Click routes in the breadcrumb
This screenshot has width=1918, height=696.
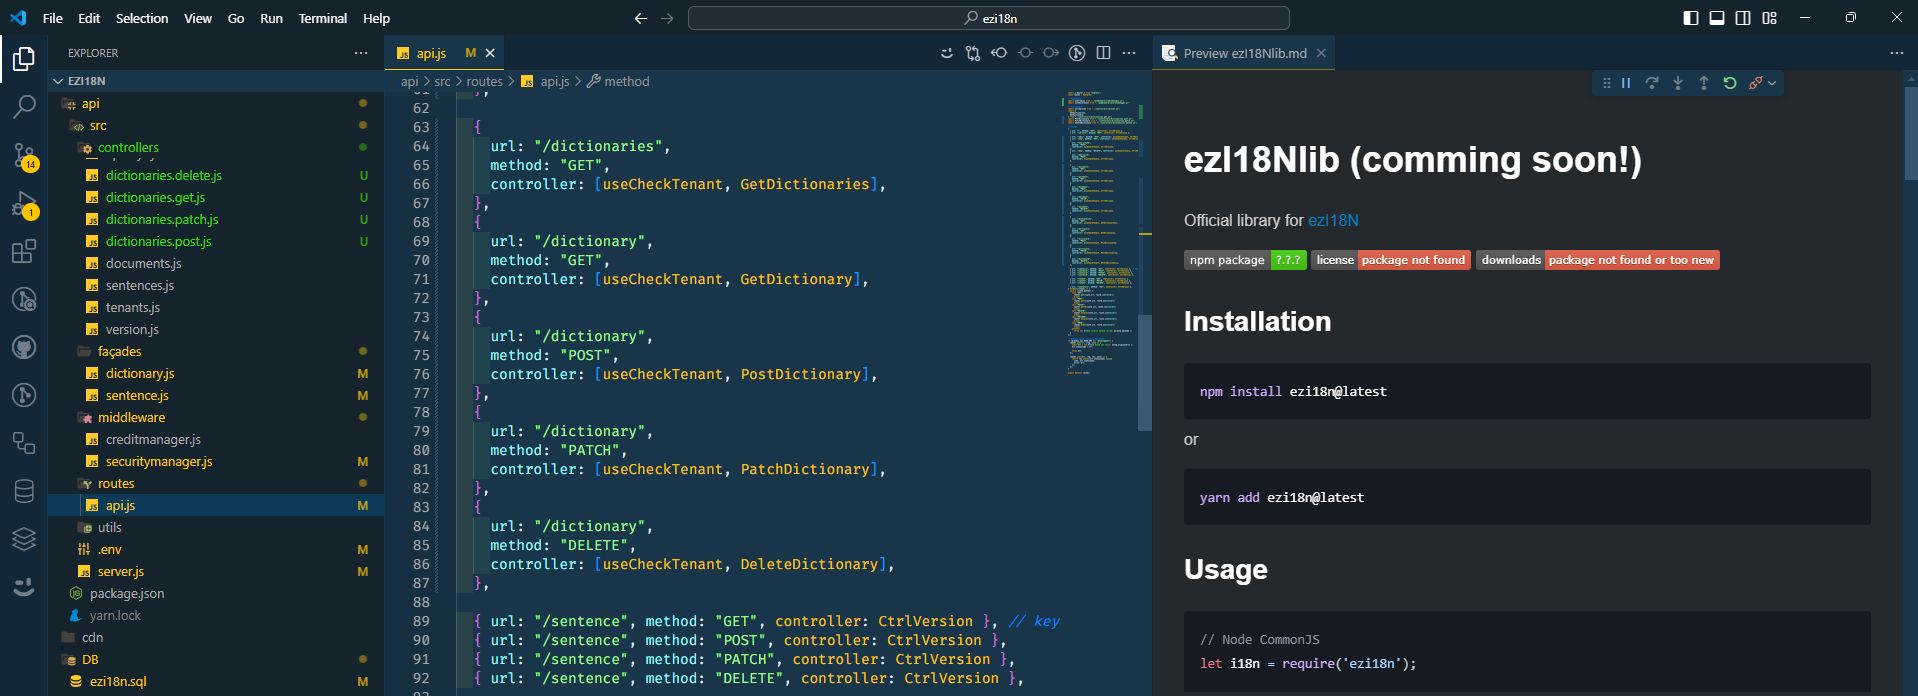(484, 81)
